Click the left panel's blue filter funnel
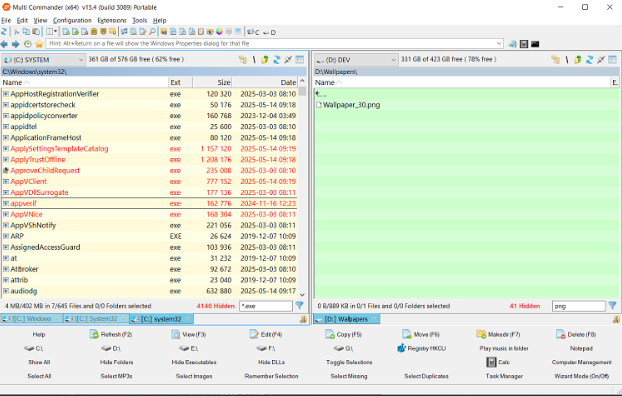Viewport: 622px width, 396px height. click(x=299, y=306)
